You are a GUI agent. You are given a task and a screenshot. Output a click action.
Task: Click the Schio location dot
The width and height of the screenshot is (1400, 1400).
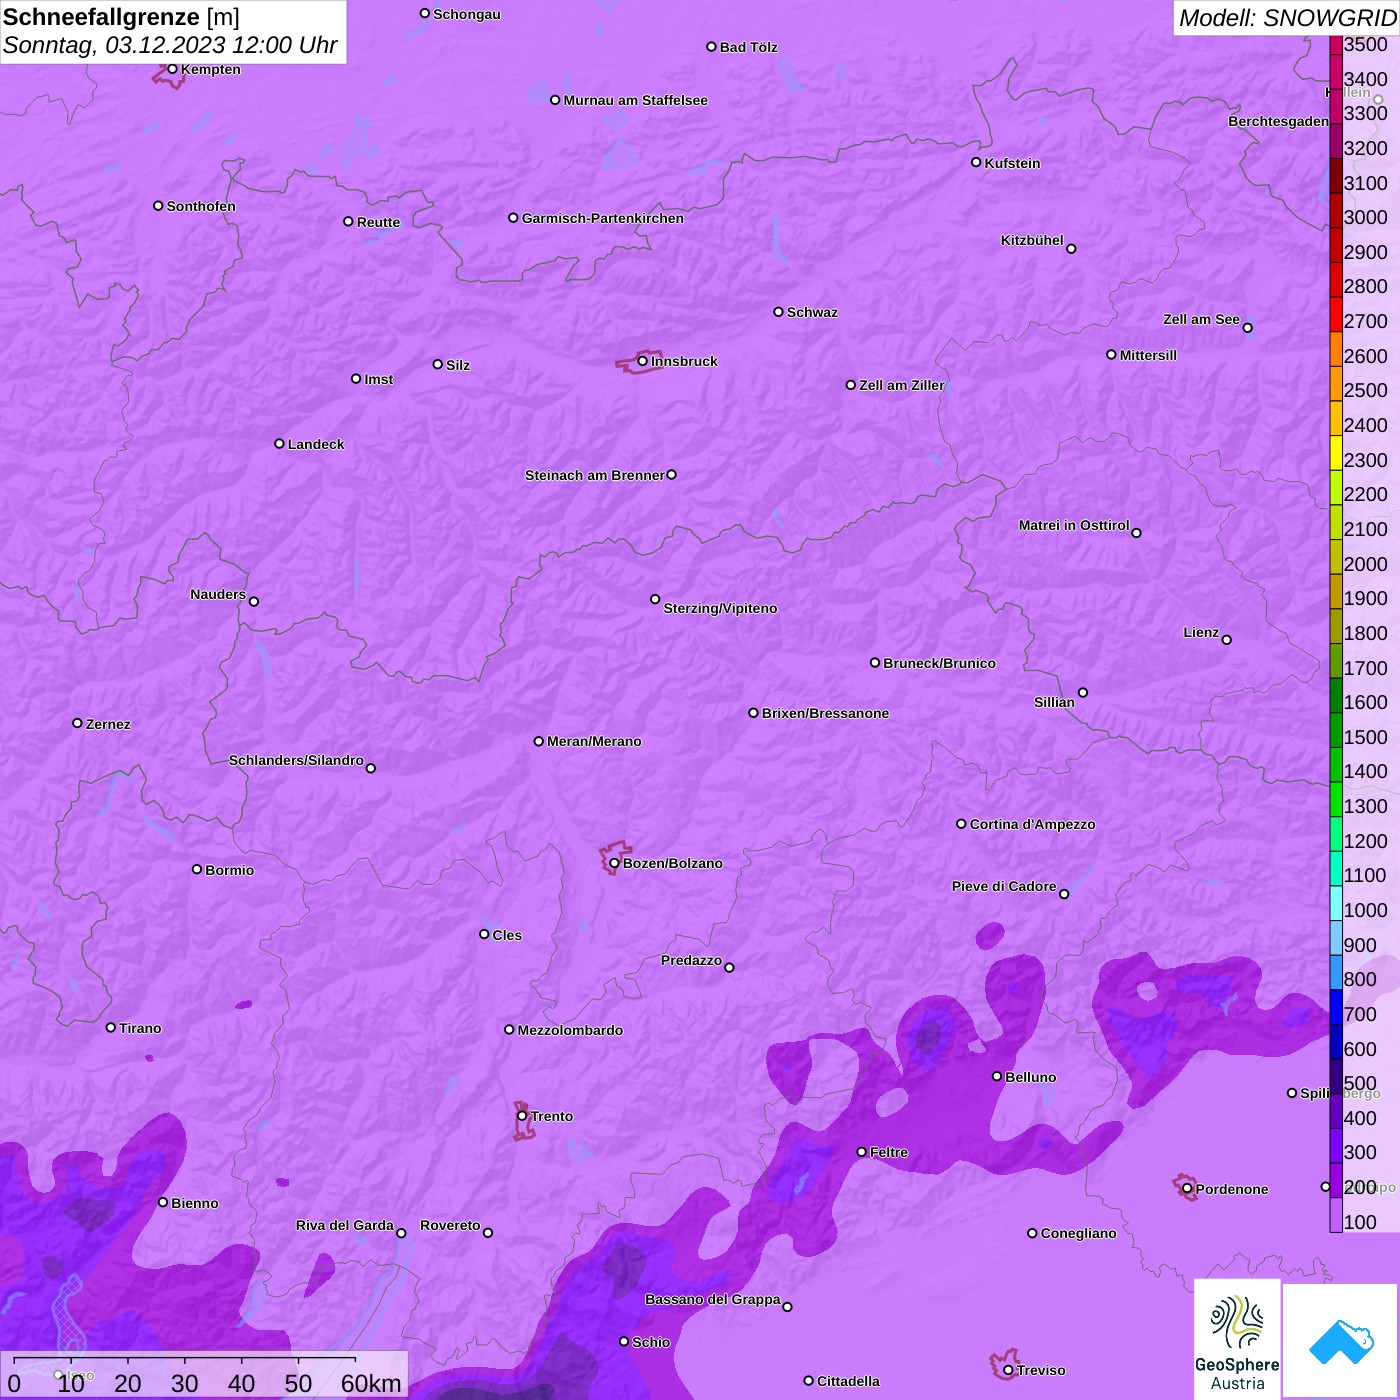624,1342
